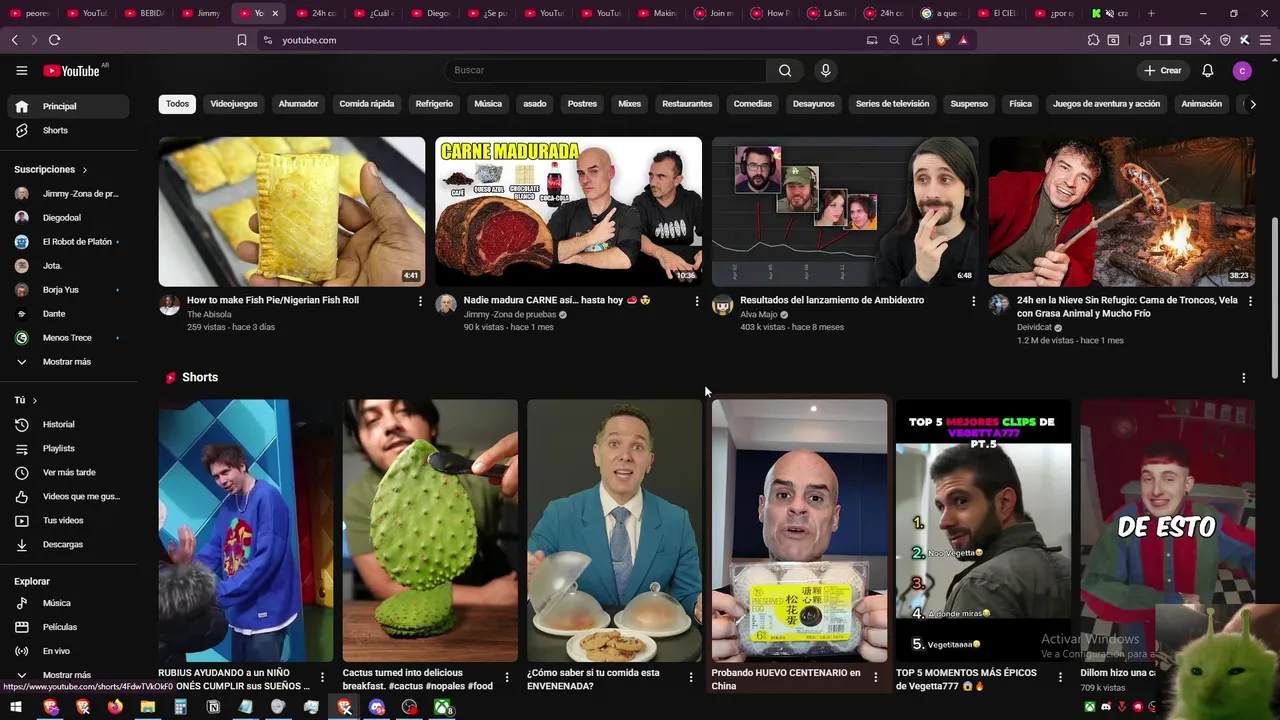Open the account avatar menu
This screenshot has height=720, width=1280.
[1242, 70]
